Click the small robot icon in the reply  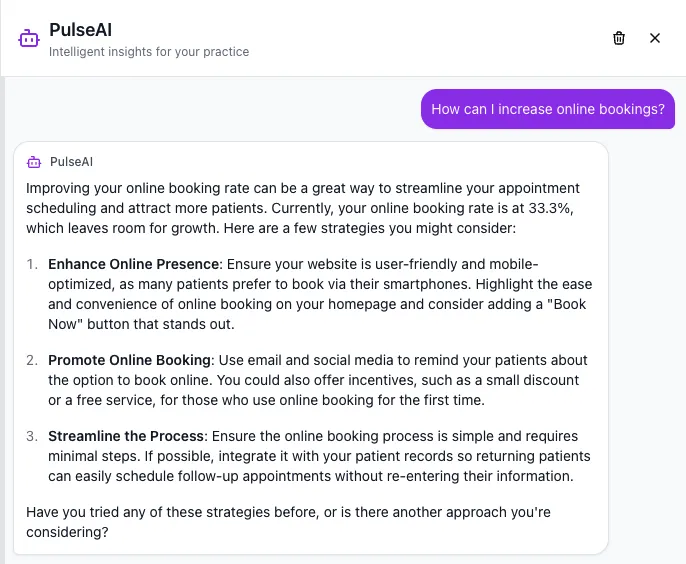coord(34,162)
